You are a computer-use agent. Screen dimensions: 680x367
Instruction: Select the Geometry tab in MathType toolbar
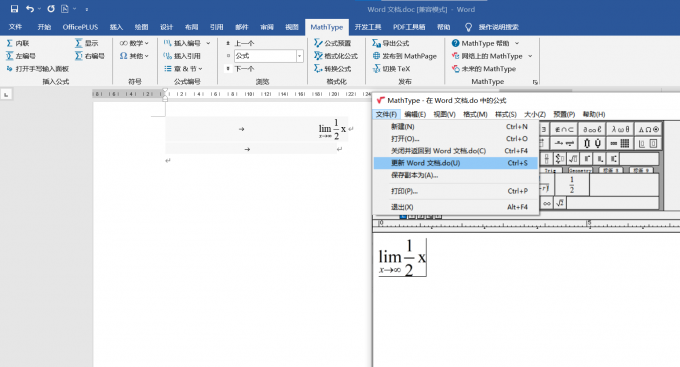coord(580,170)
